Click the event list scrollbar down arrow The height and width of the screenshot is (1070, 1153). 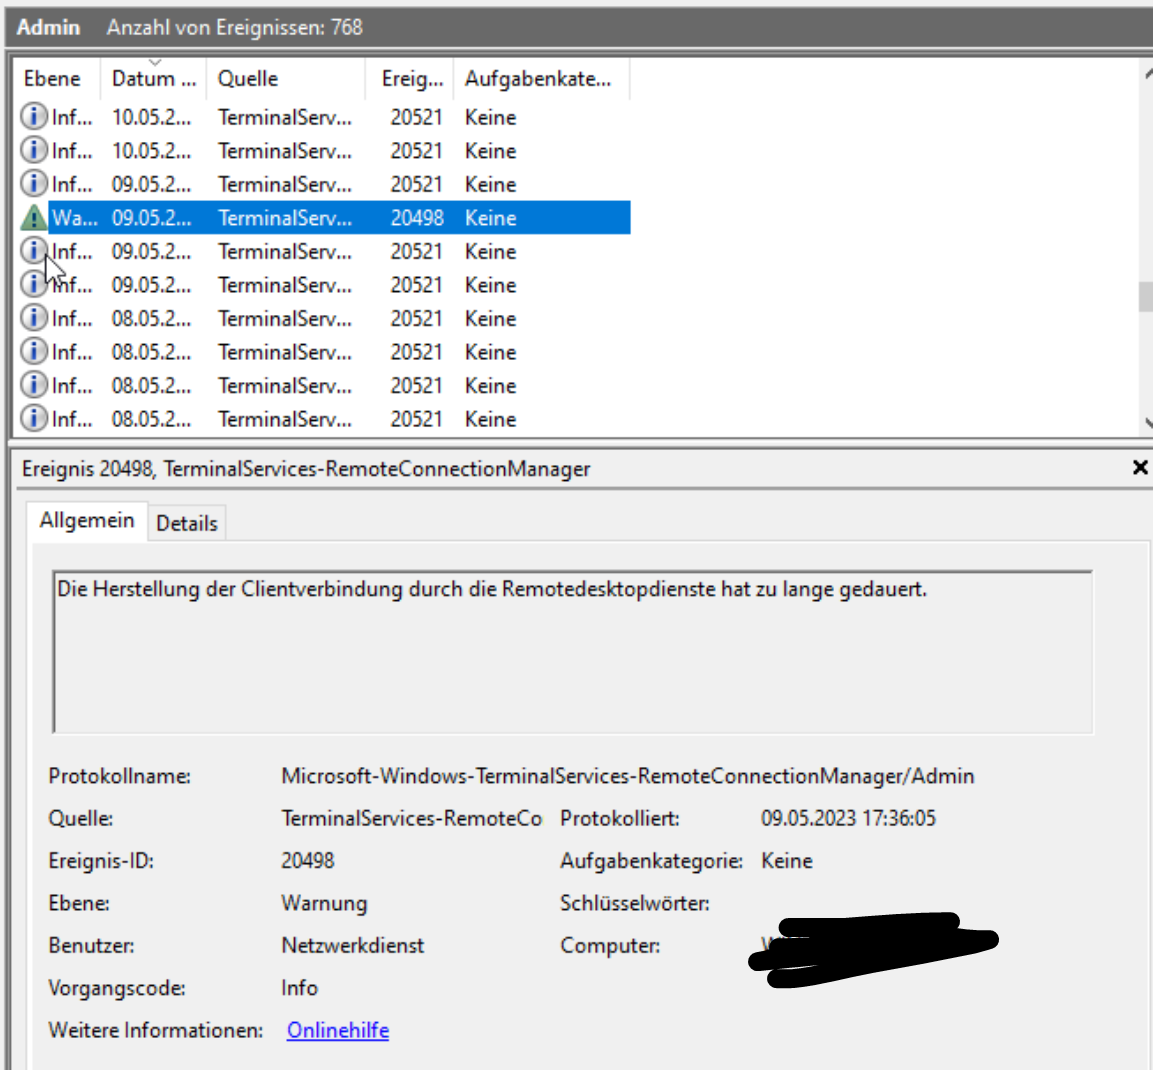pos(1147,422)
